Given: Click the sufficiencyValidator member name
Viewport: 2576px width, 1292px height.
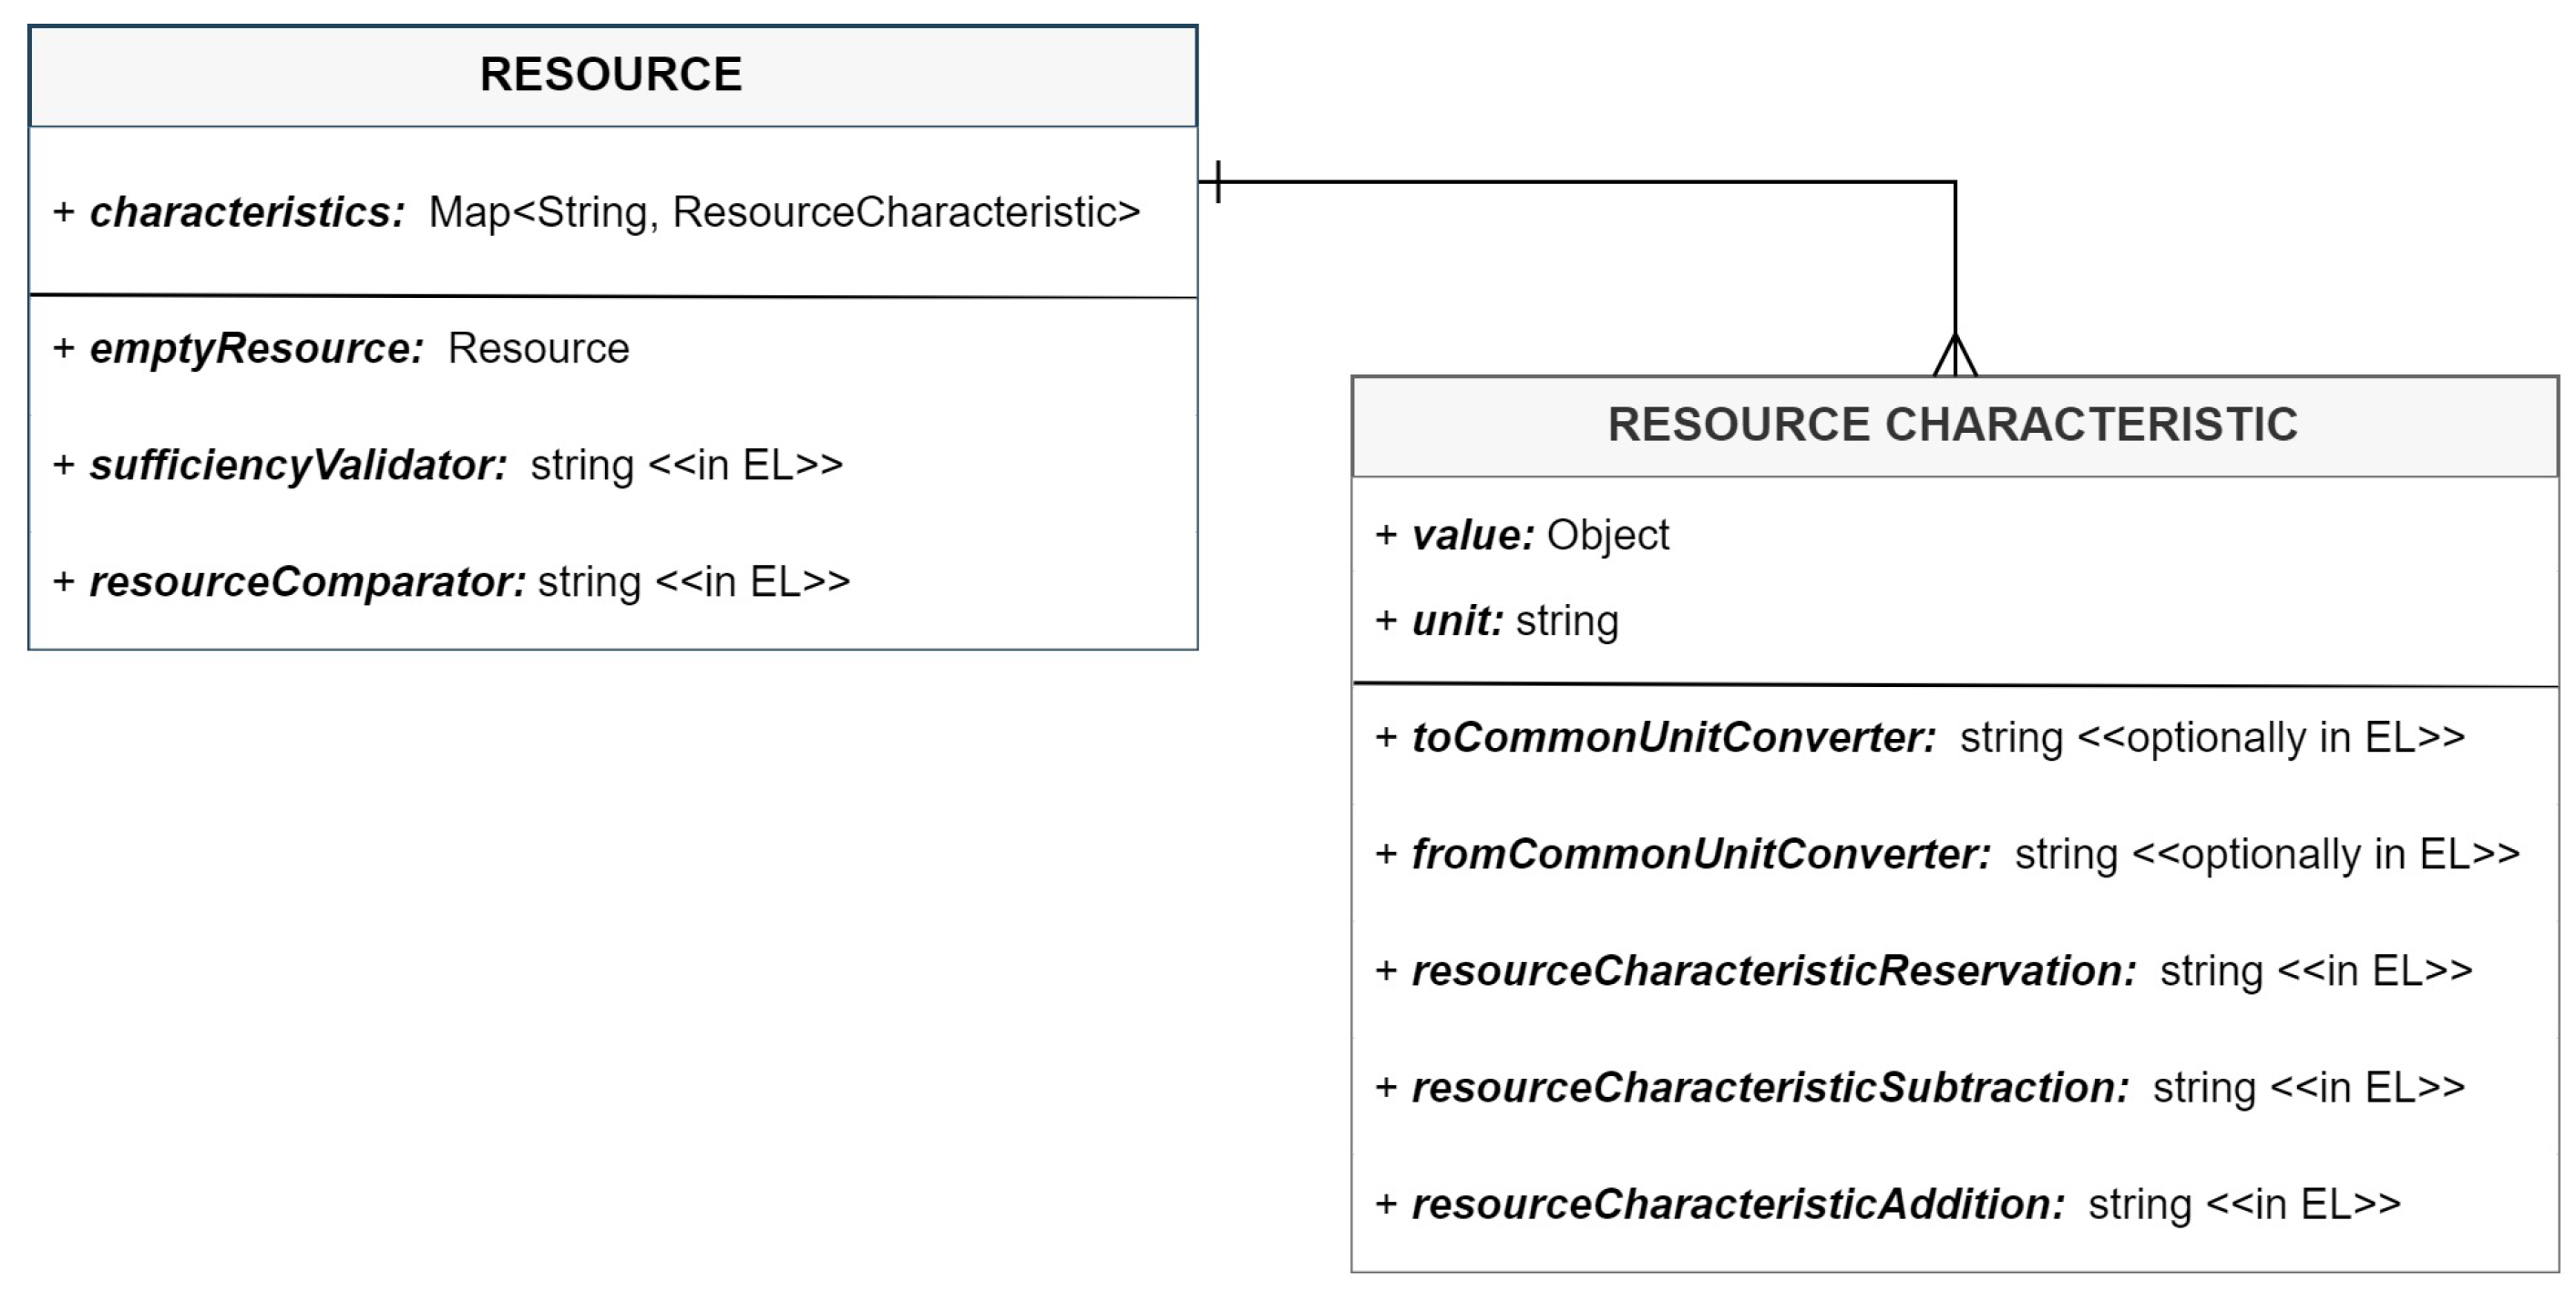Looking at the screenshot, I should point(298,465).
